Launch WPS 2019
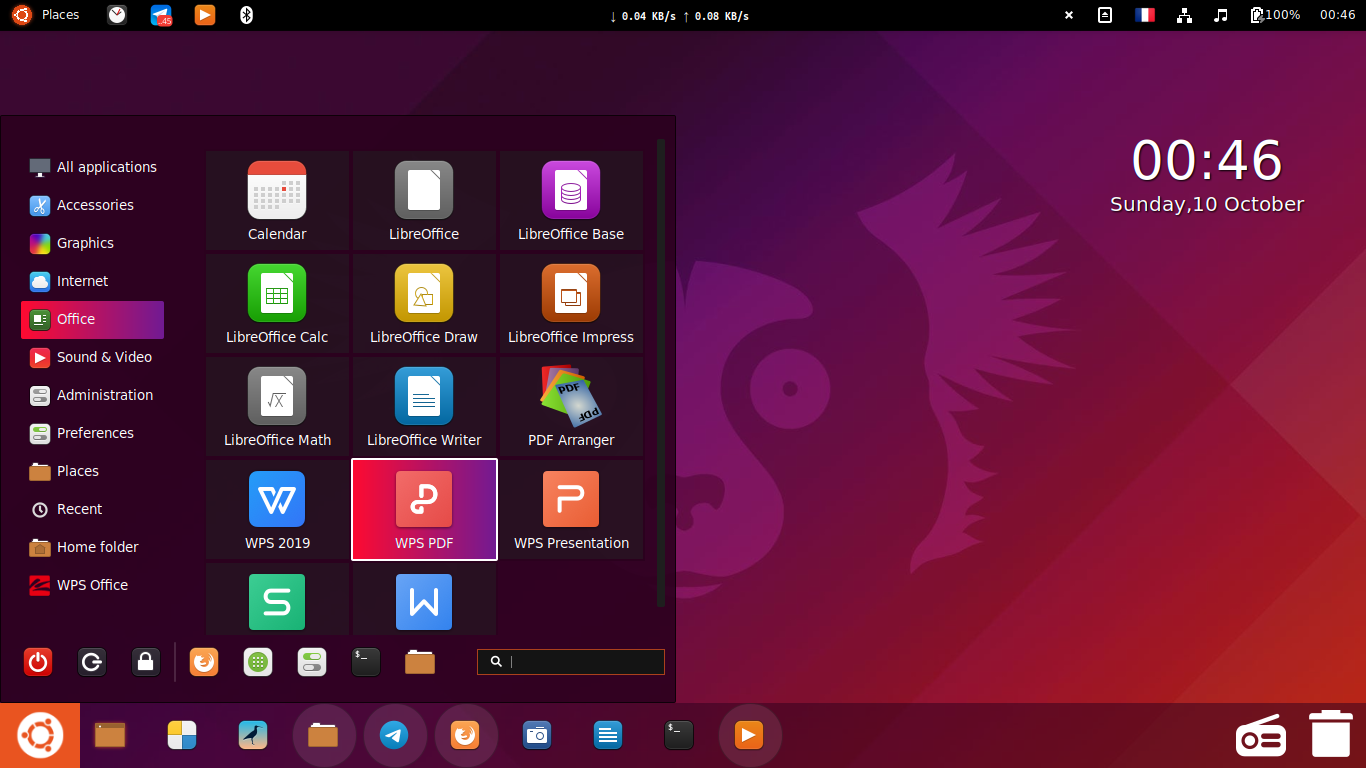 pyautogui.click(x=277, y=509)
